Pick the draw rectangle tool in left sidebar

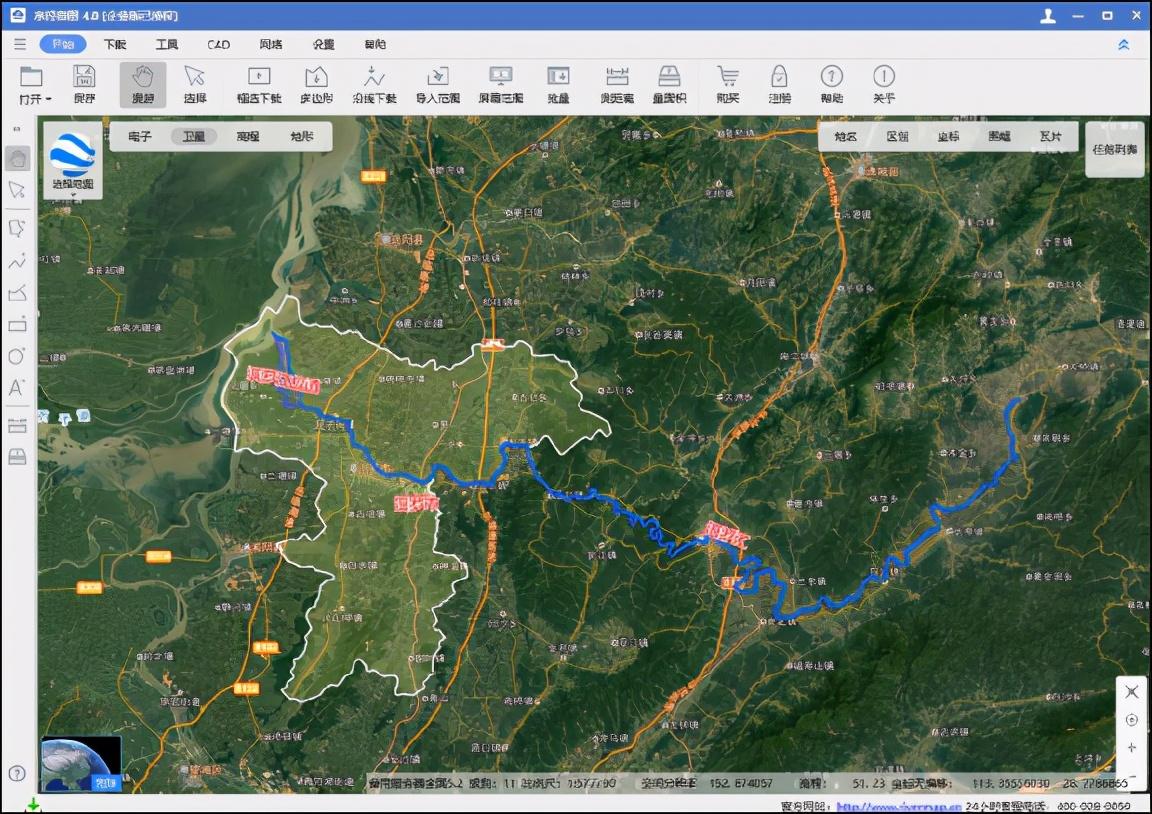point(17,325)
